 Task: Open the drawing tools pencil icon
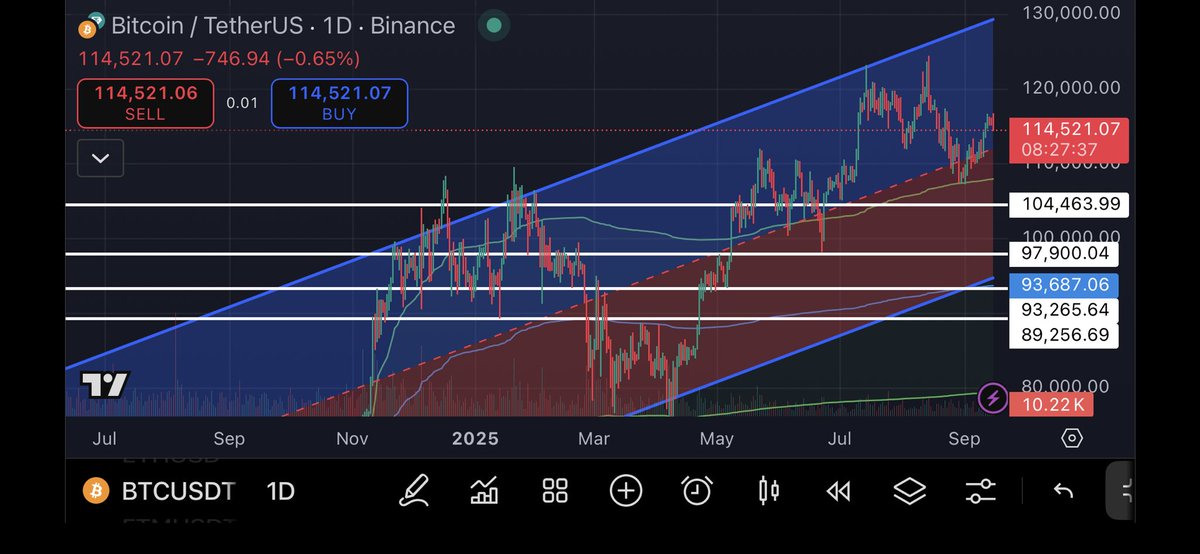point(414,490)
